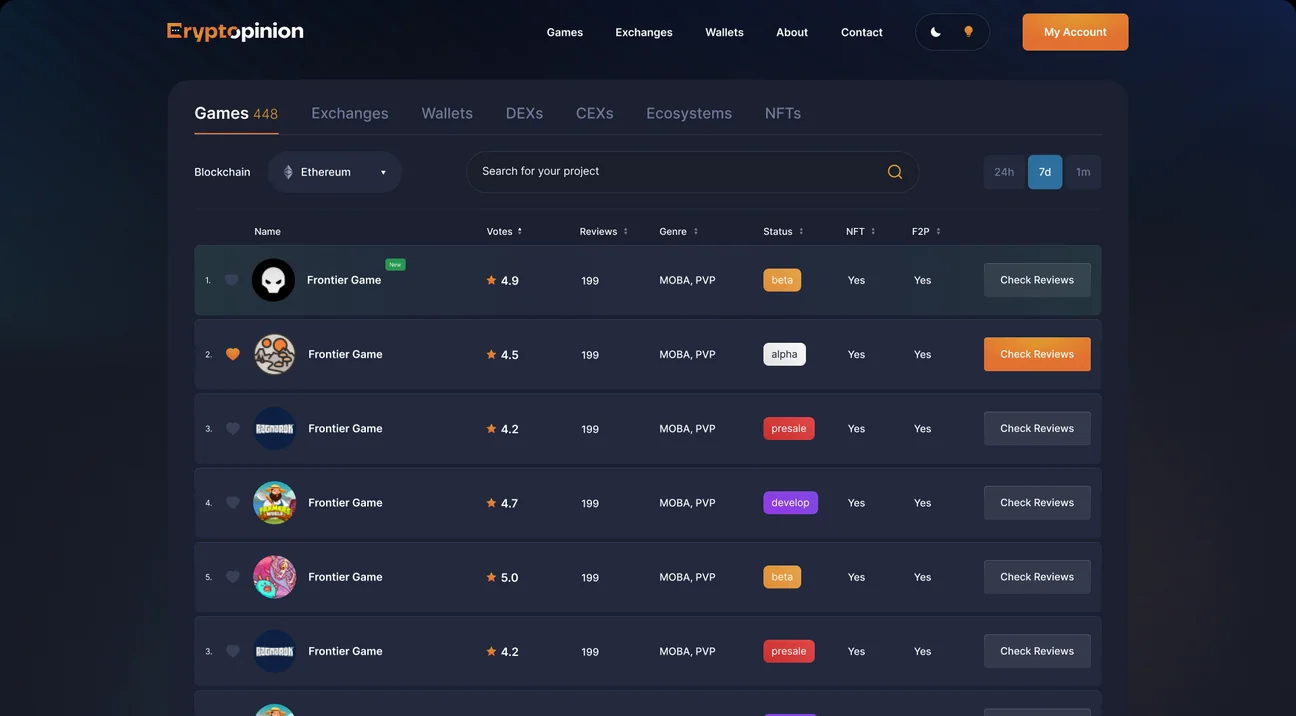This screenshot has width=1296, height=716.
Task: Open About in the top navigation
Action: [792, 32]
